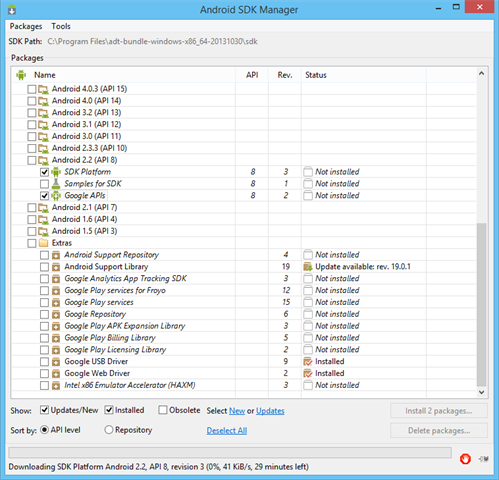Image resolution: width=499 pixels, height=480 pixels.
Task: Click the Samples for SDK flask icon
Action: click(56, 184)
